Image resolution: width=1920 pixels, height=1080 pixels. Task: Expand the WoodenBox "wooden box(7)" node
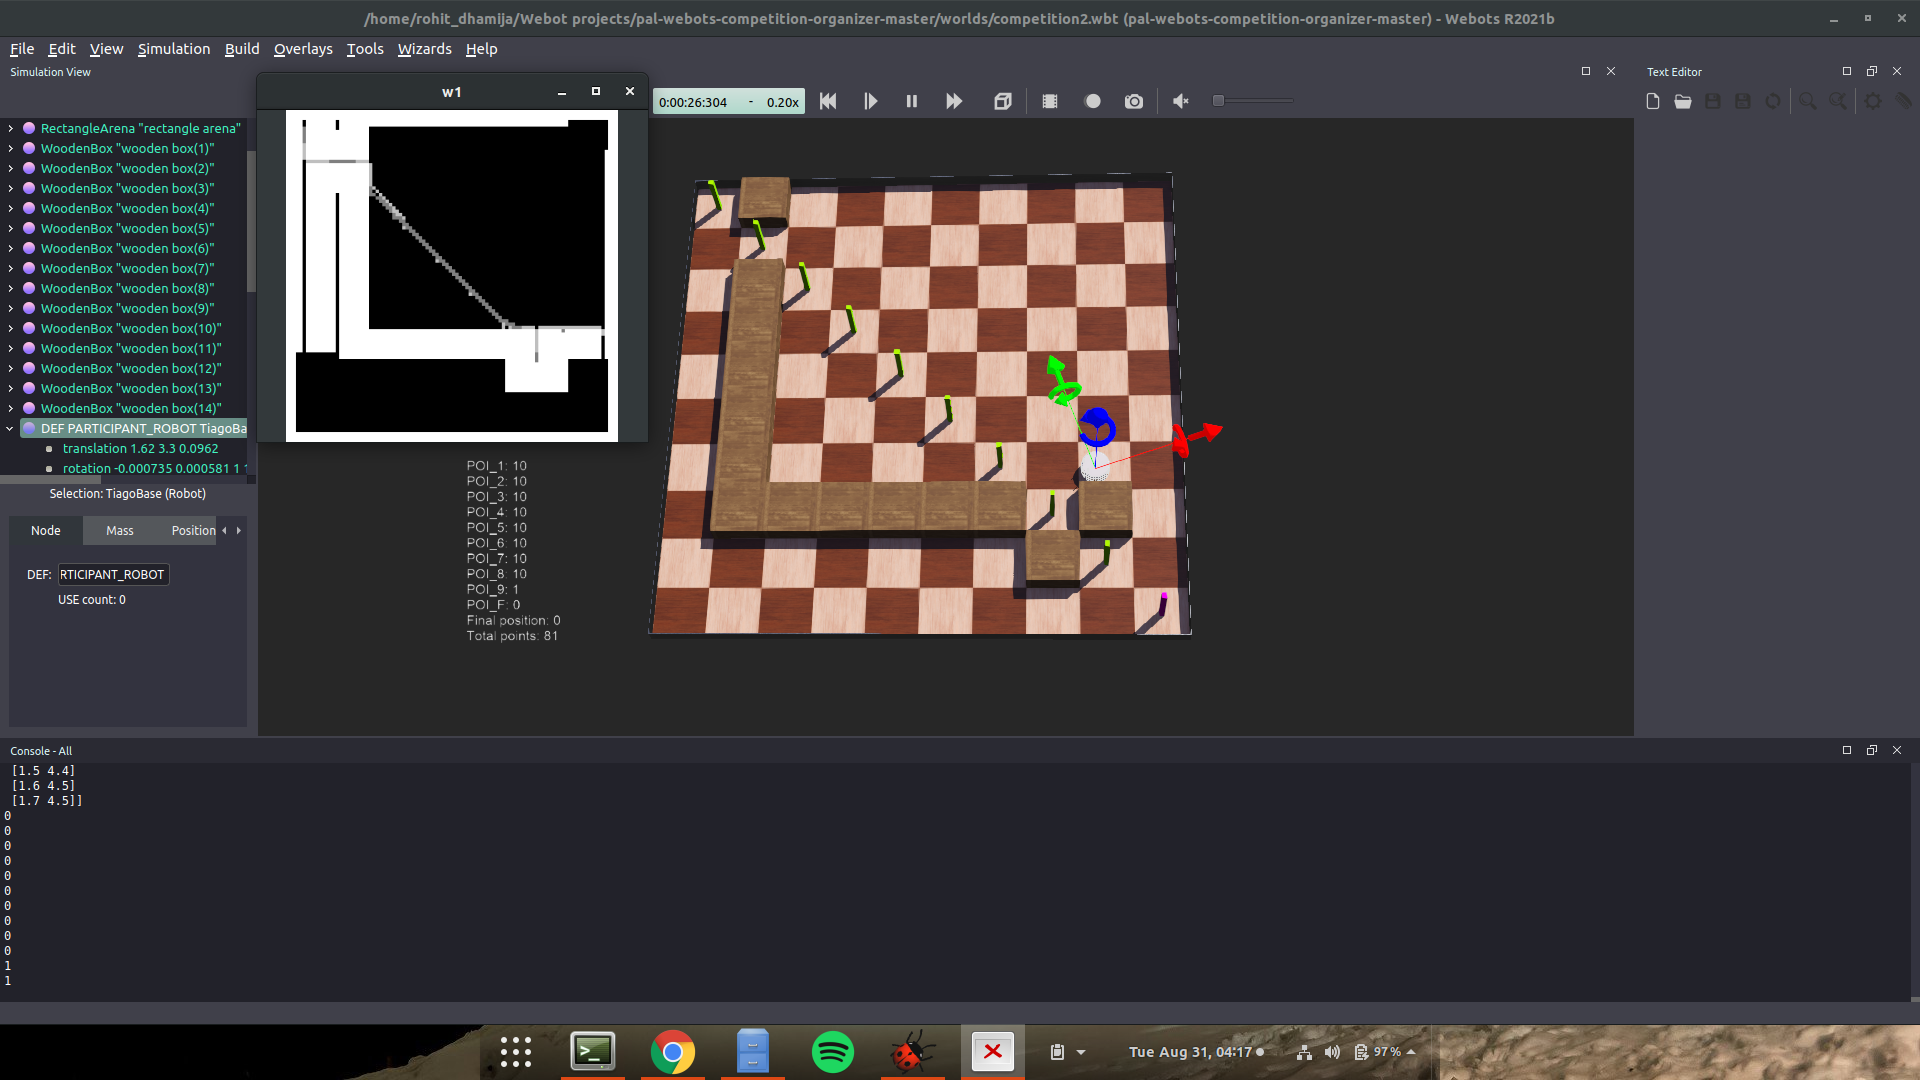pos(11,268)
